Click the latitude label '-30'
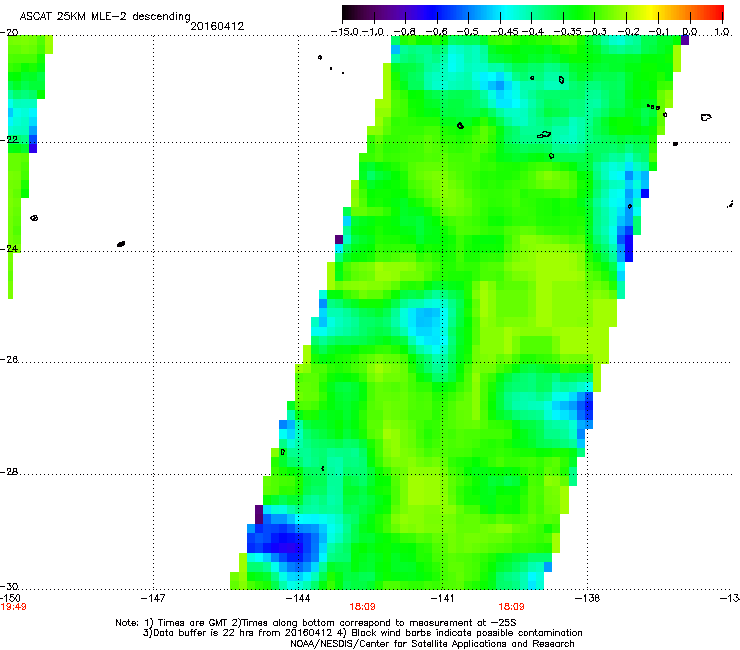Screen dimensions: 740x650 [x=9, y=586]
